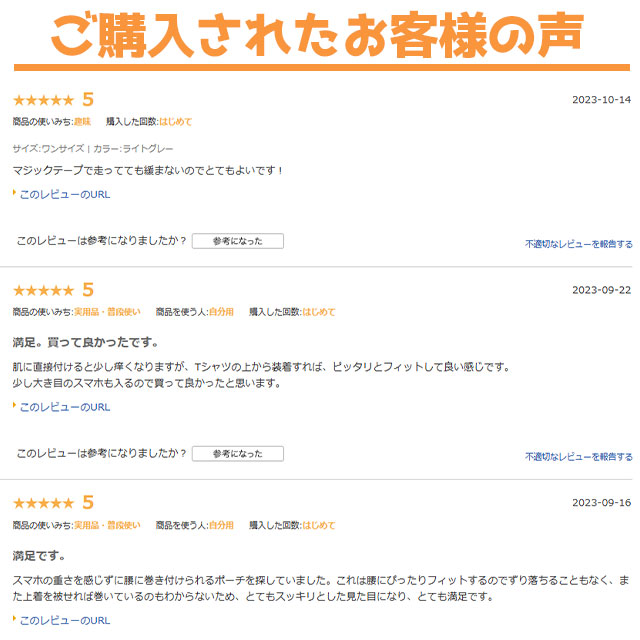This screenshot has height=640, width=640.
Task: Open このレビューのURL for the 2023-09-16 review
Action: point(65,620)
